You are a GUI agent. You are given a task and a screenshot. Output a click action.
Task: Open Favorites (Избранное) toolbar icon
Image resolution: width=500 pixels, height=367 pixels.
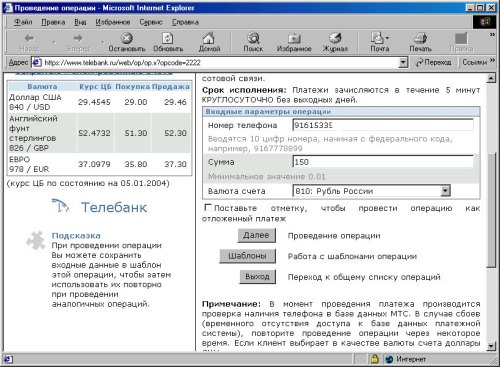pyautogui.click(x=294, y=39)
